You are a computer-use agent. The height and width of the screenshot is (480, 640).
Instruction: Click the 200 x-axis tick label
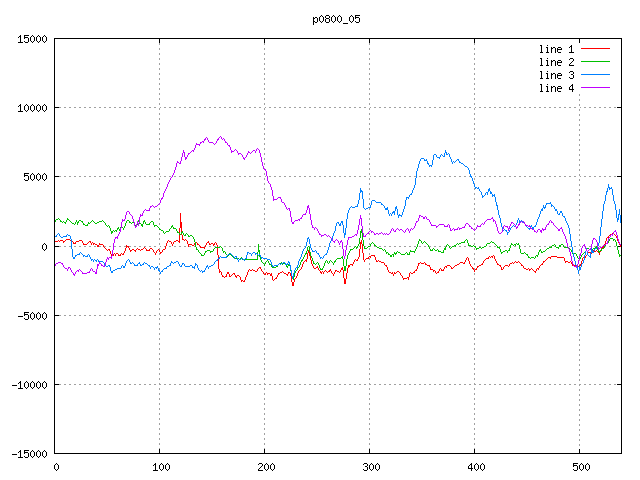[265, 467]
